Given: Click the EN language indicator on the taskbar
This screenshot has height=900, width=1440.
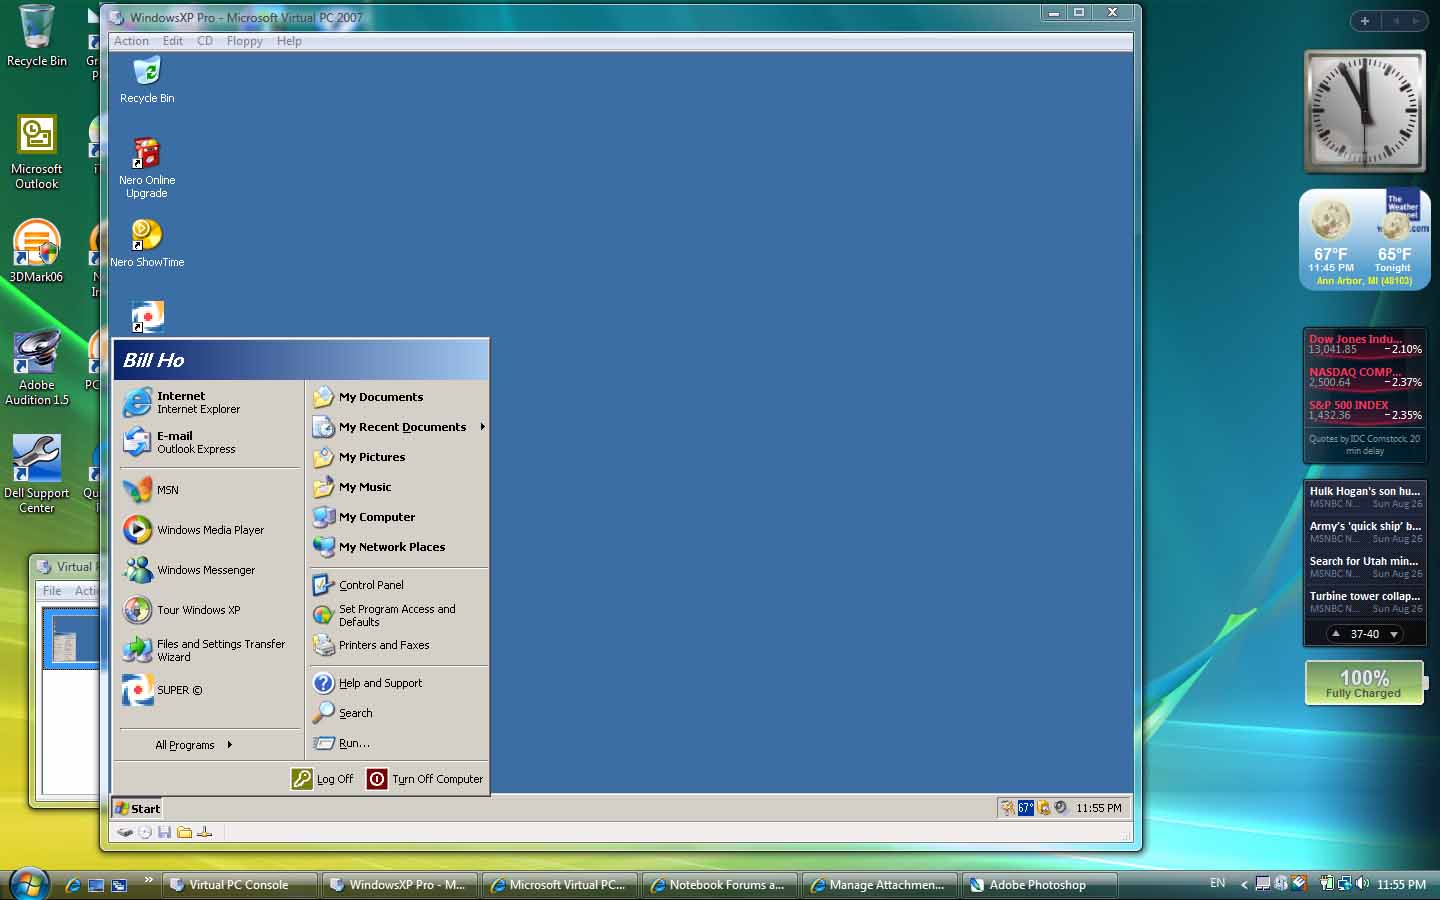Looking at the screenshot, I should pyautogui.click(x=1217, y=883).
